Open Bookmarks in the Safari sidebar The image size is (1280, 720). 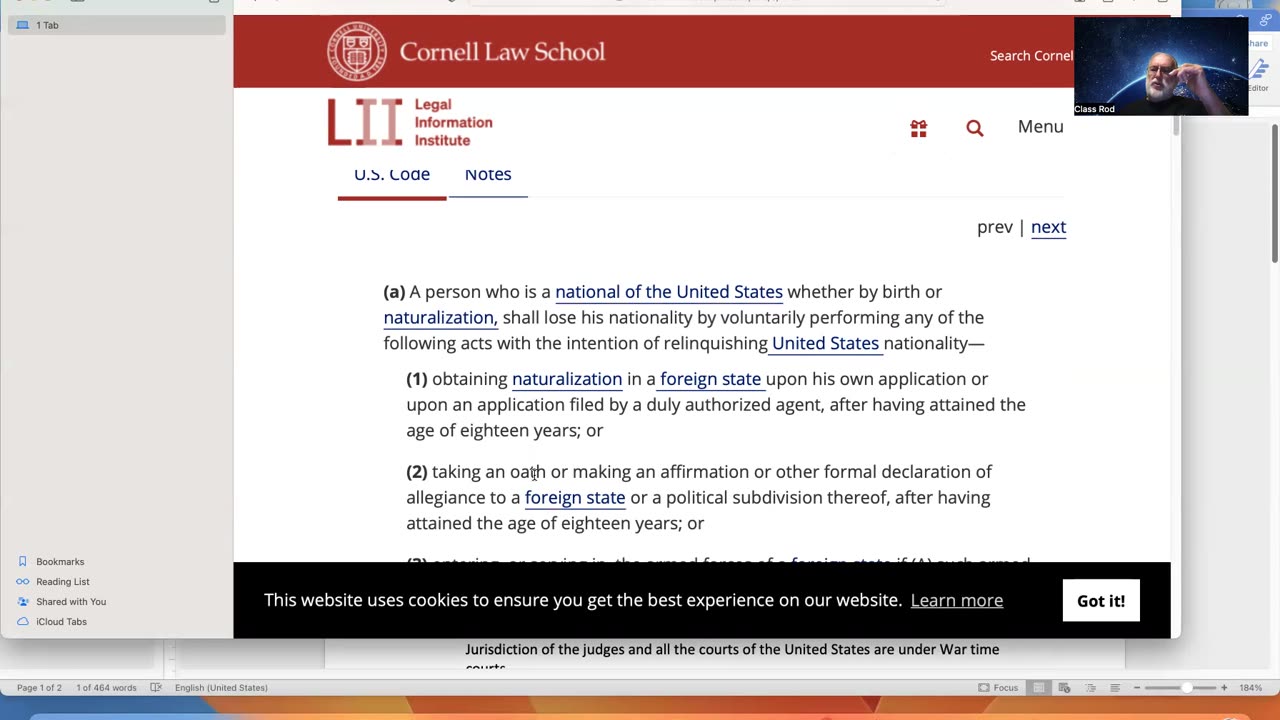(60, 562)
